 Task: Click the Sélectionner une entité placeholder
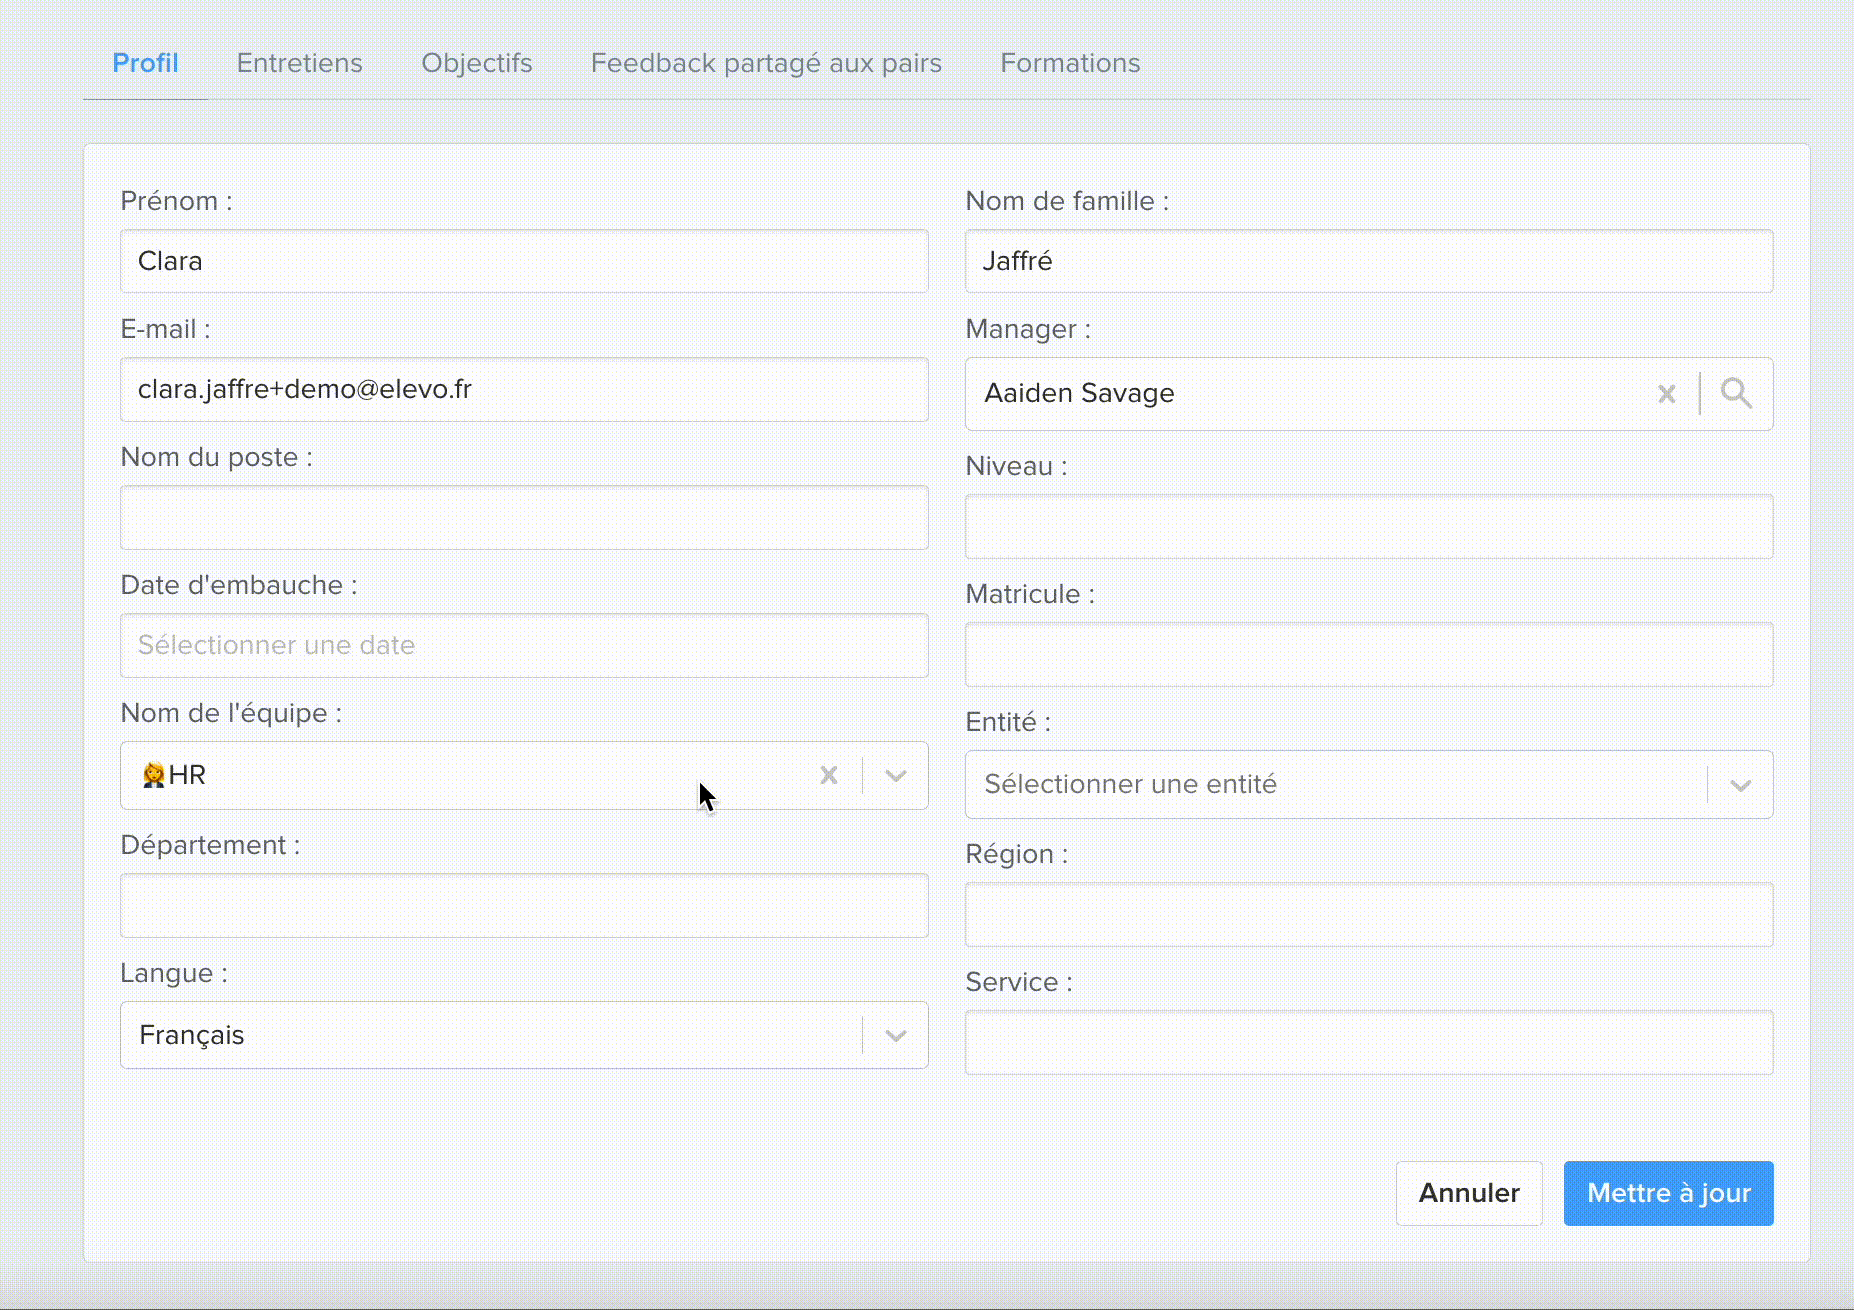pyautogui.click(x=1130, y=784)
